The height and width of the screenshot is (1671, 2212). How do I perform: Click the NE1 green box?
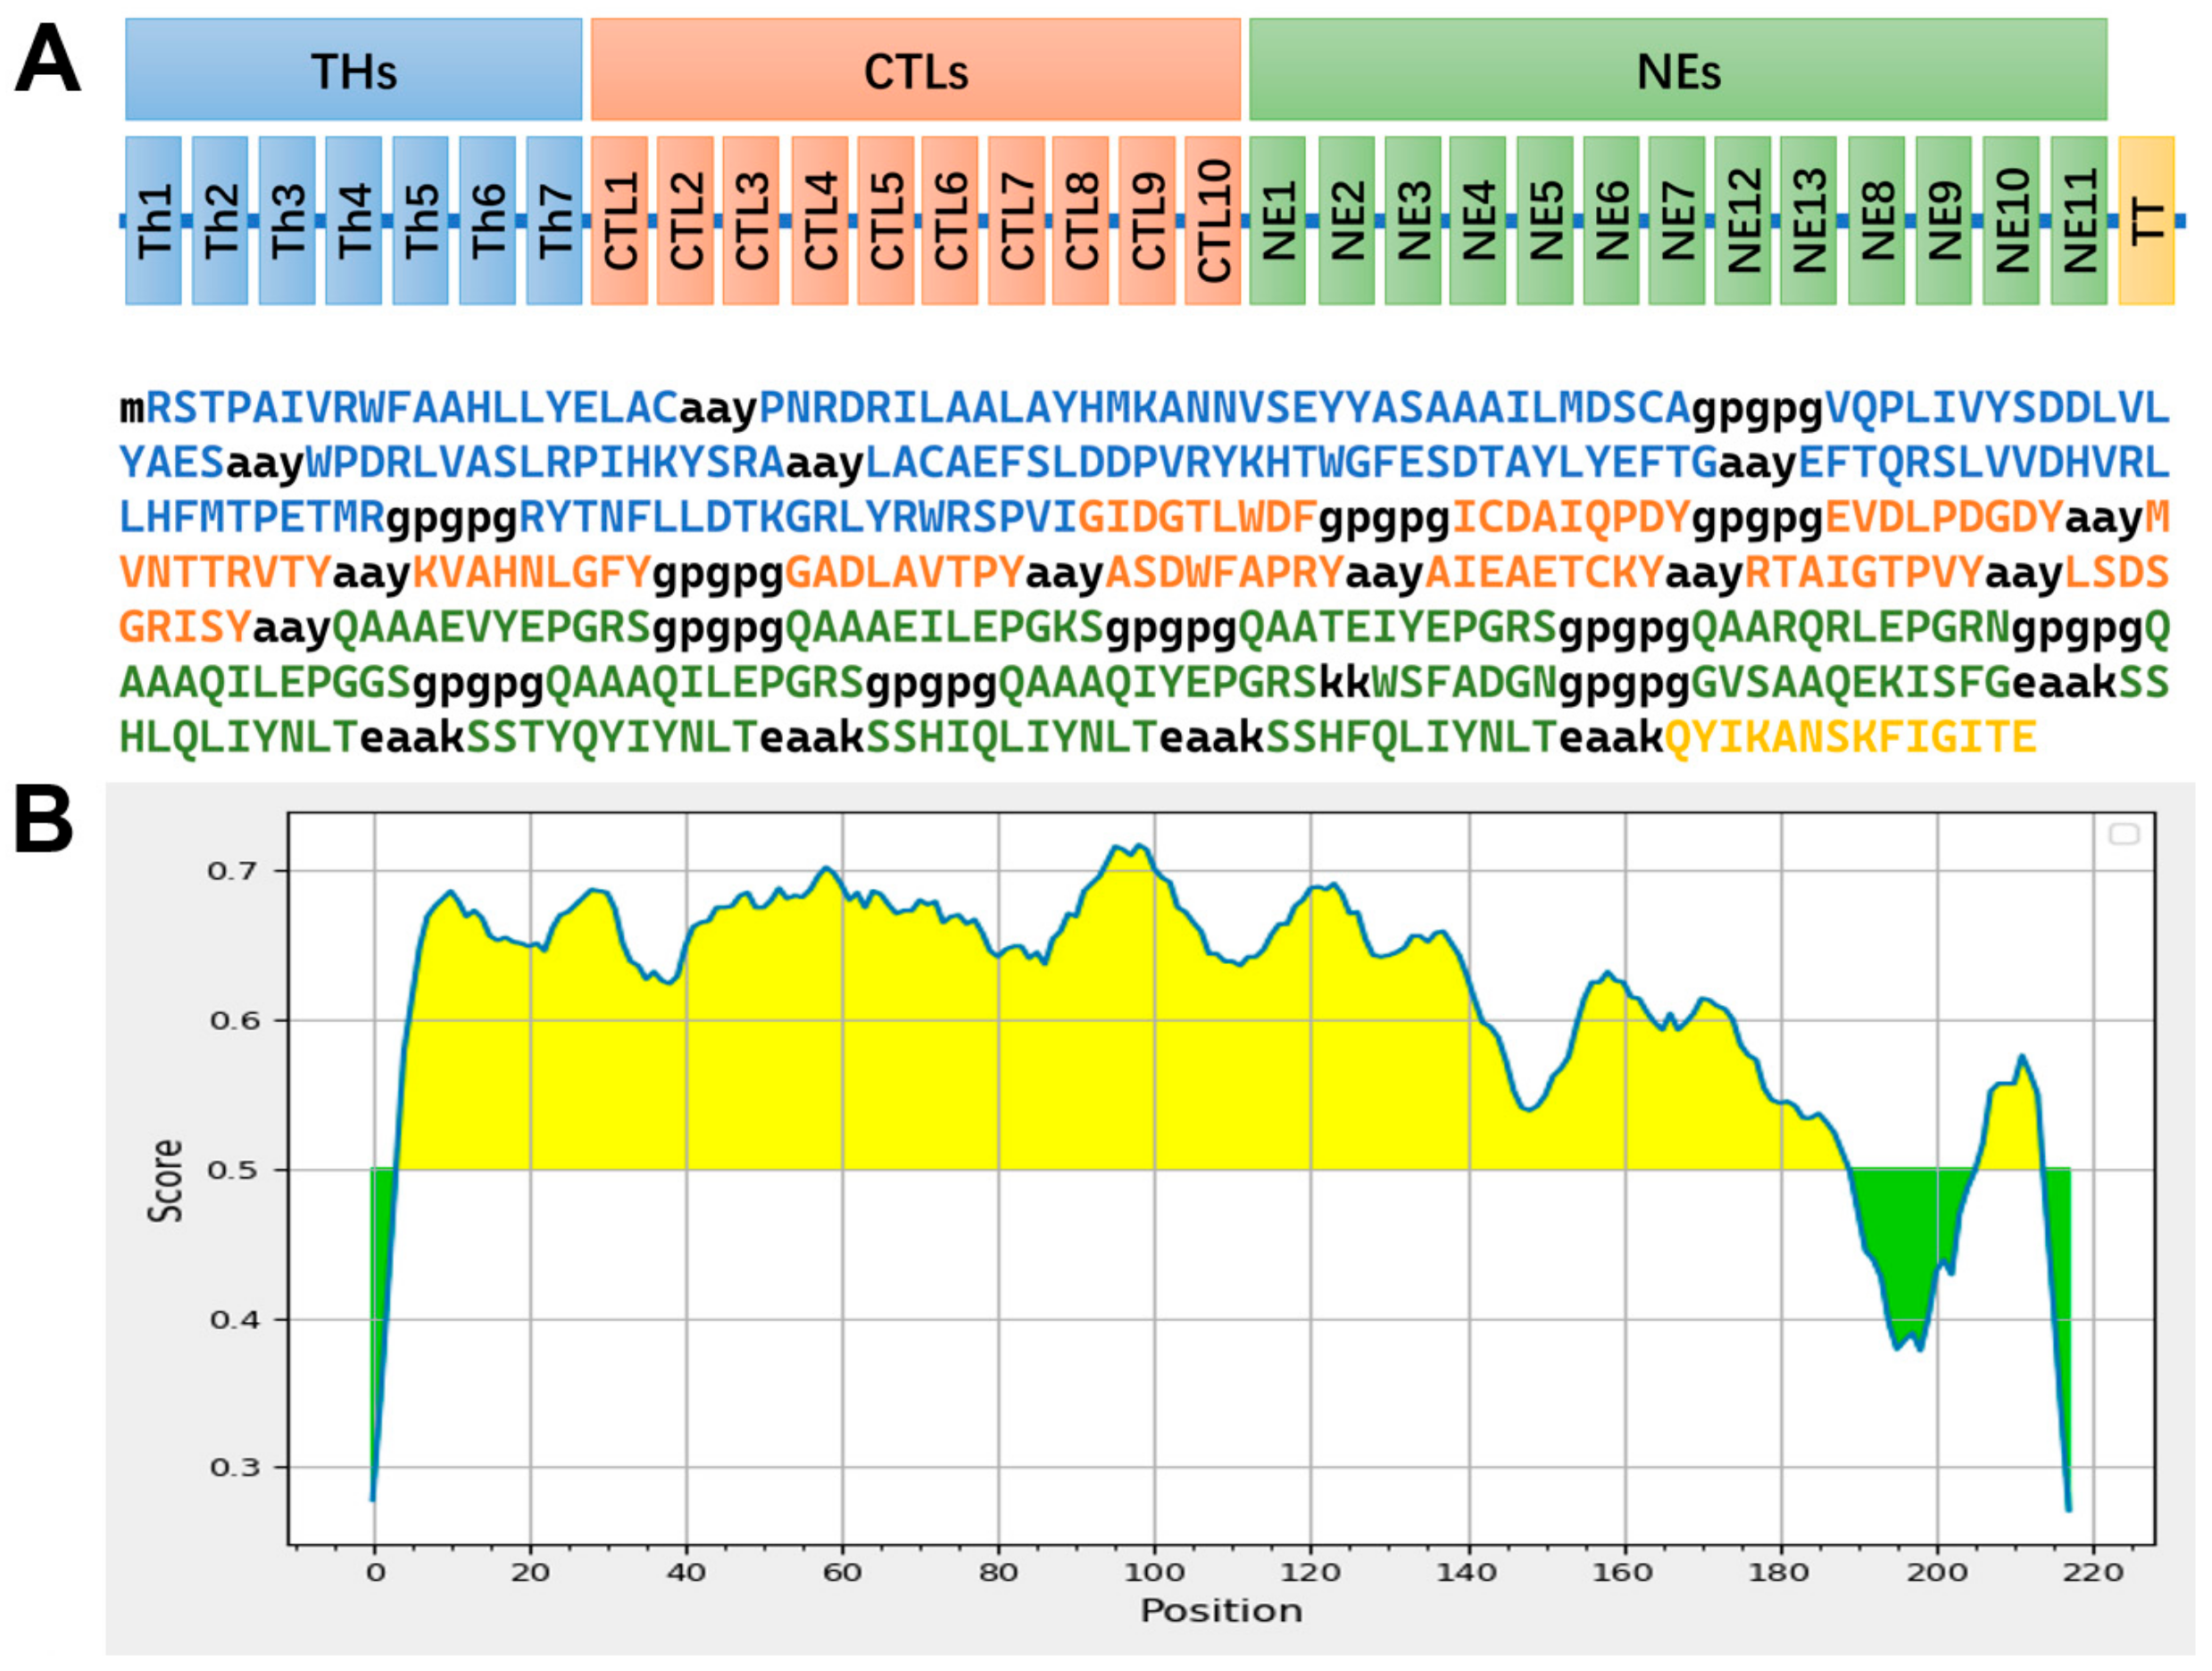(1277, 221)
